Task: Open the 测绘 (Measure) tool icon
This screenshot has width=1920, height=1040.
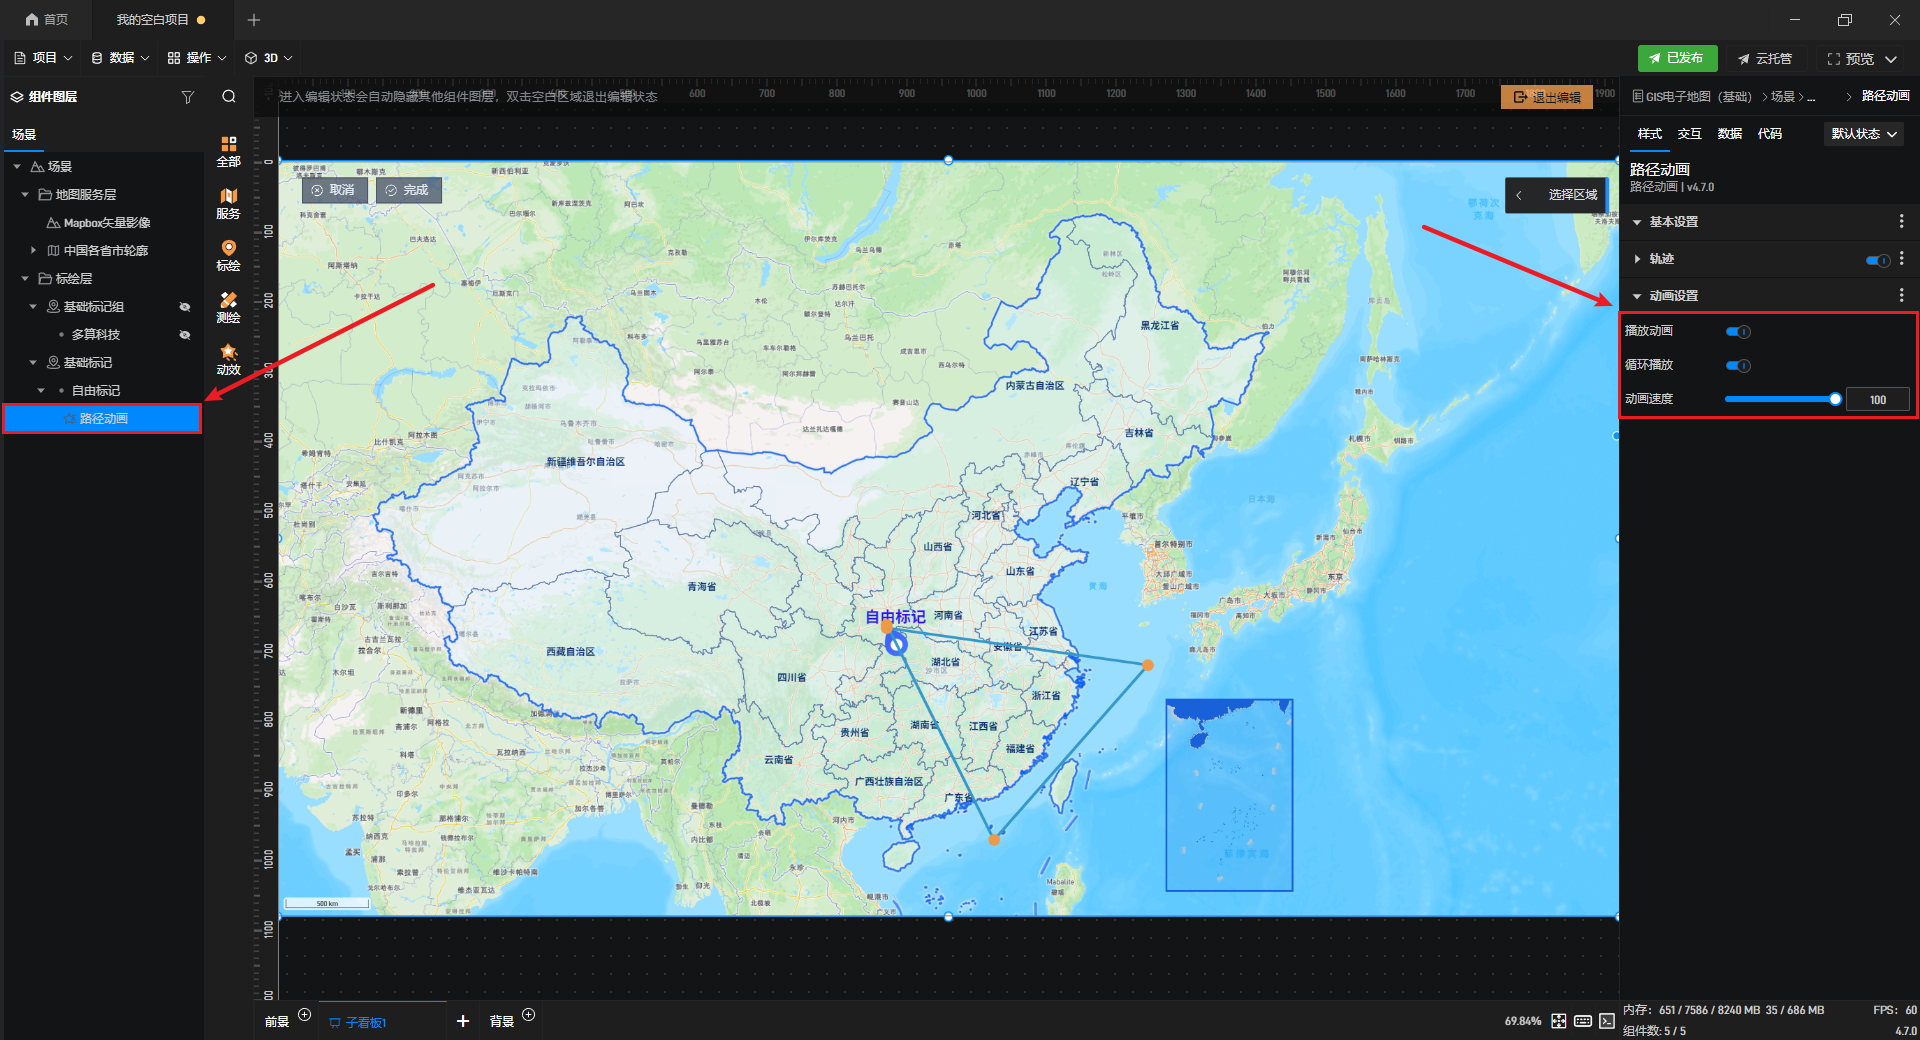Action: point(228,307)
